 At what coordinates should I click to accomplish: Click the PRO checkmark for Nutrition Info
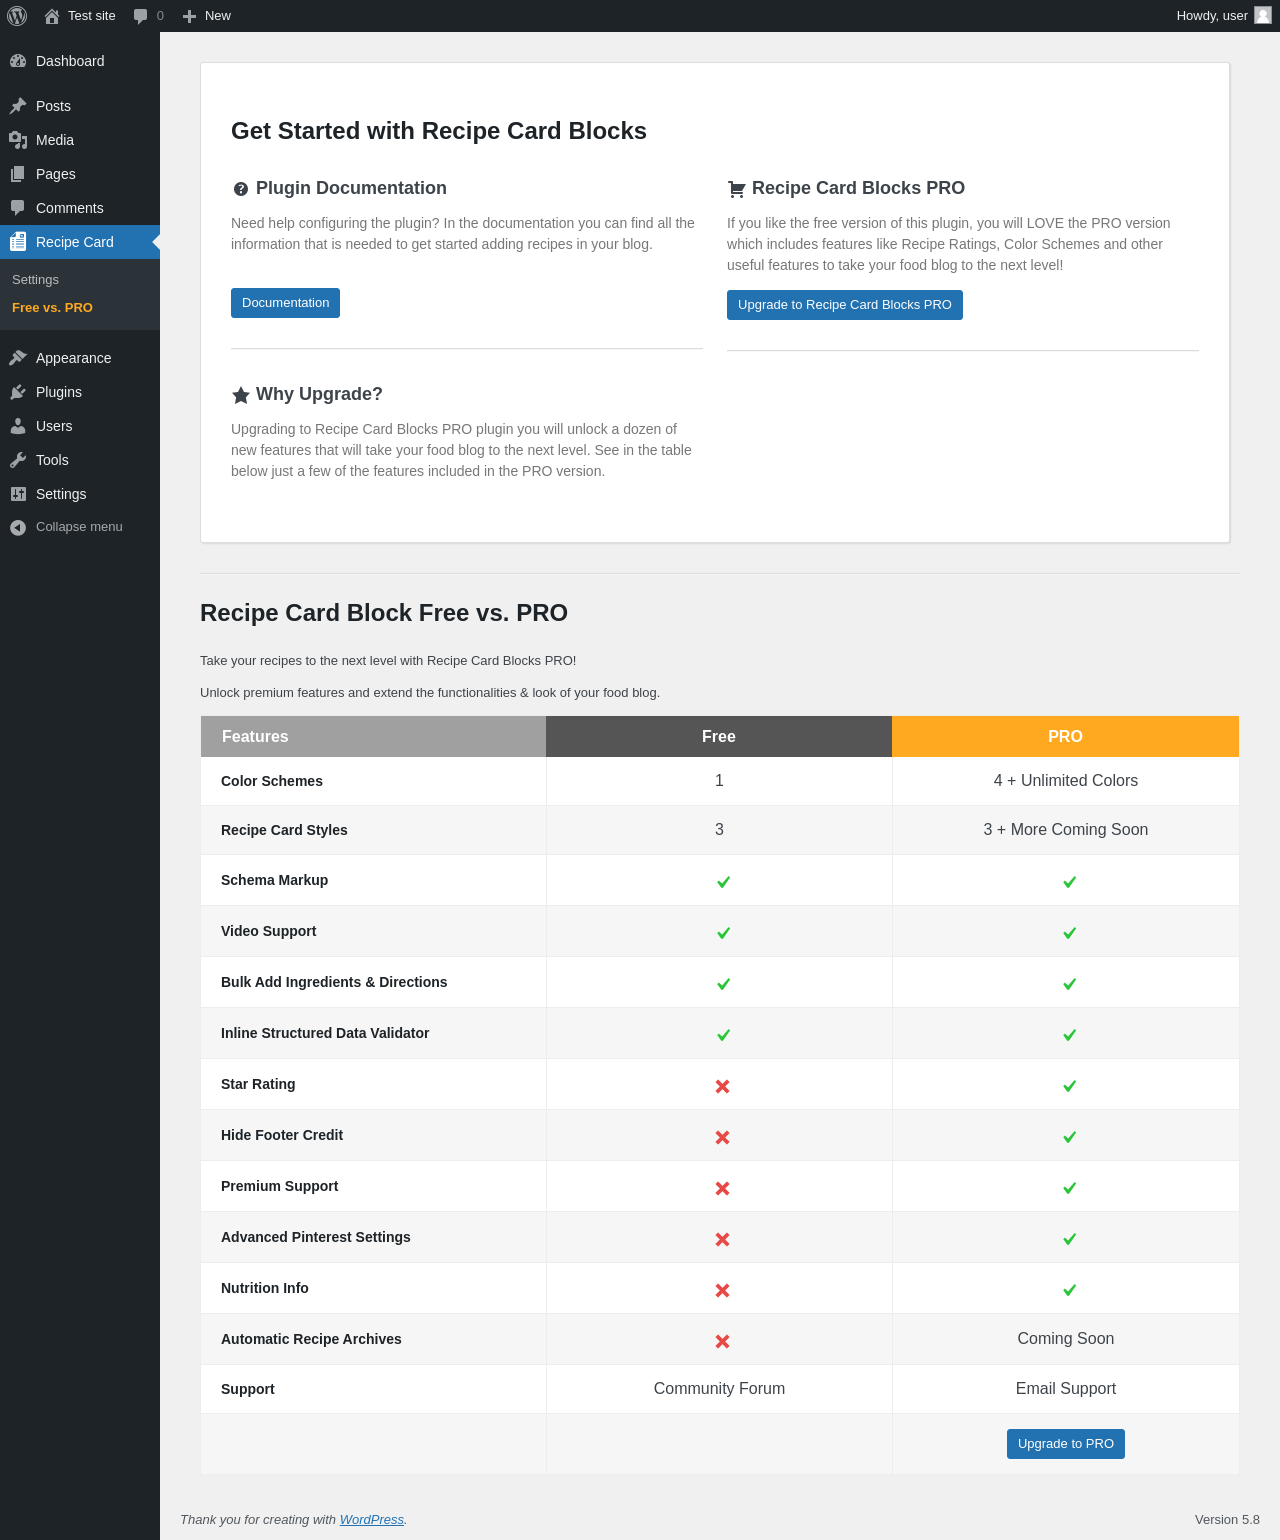[1070, 1290]
